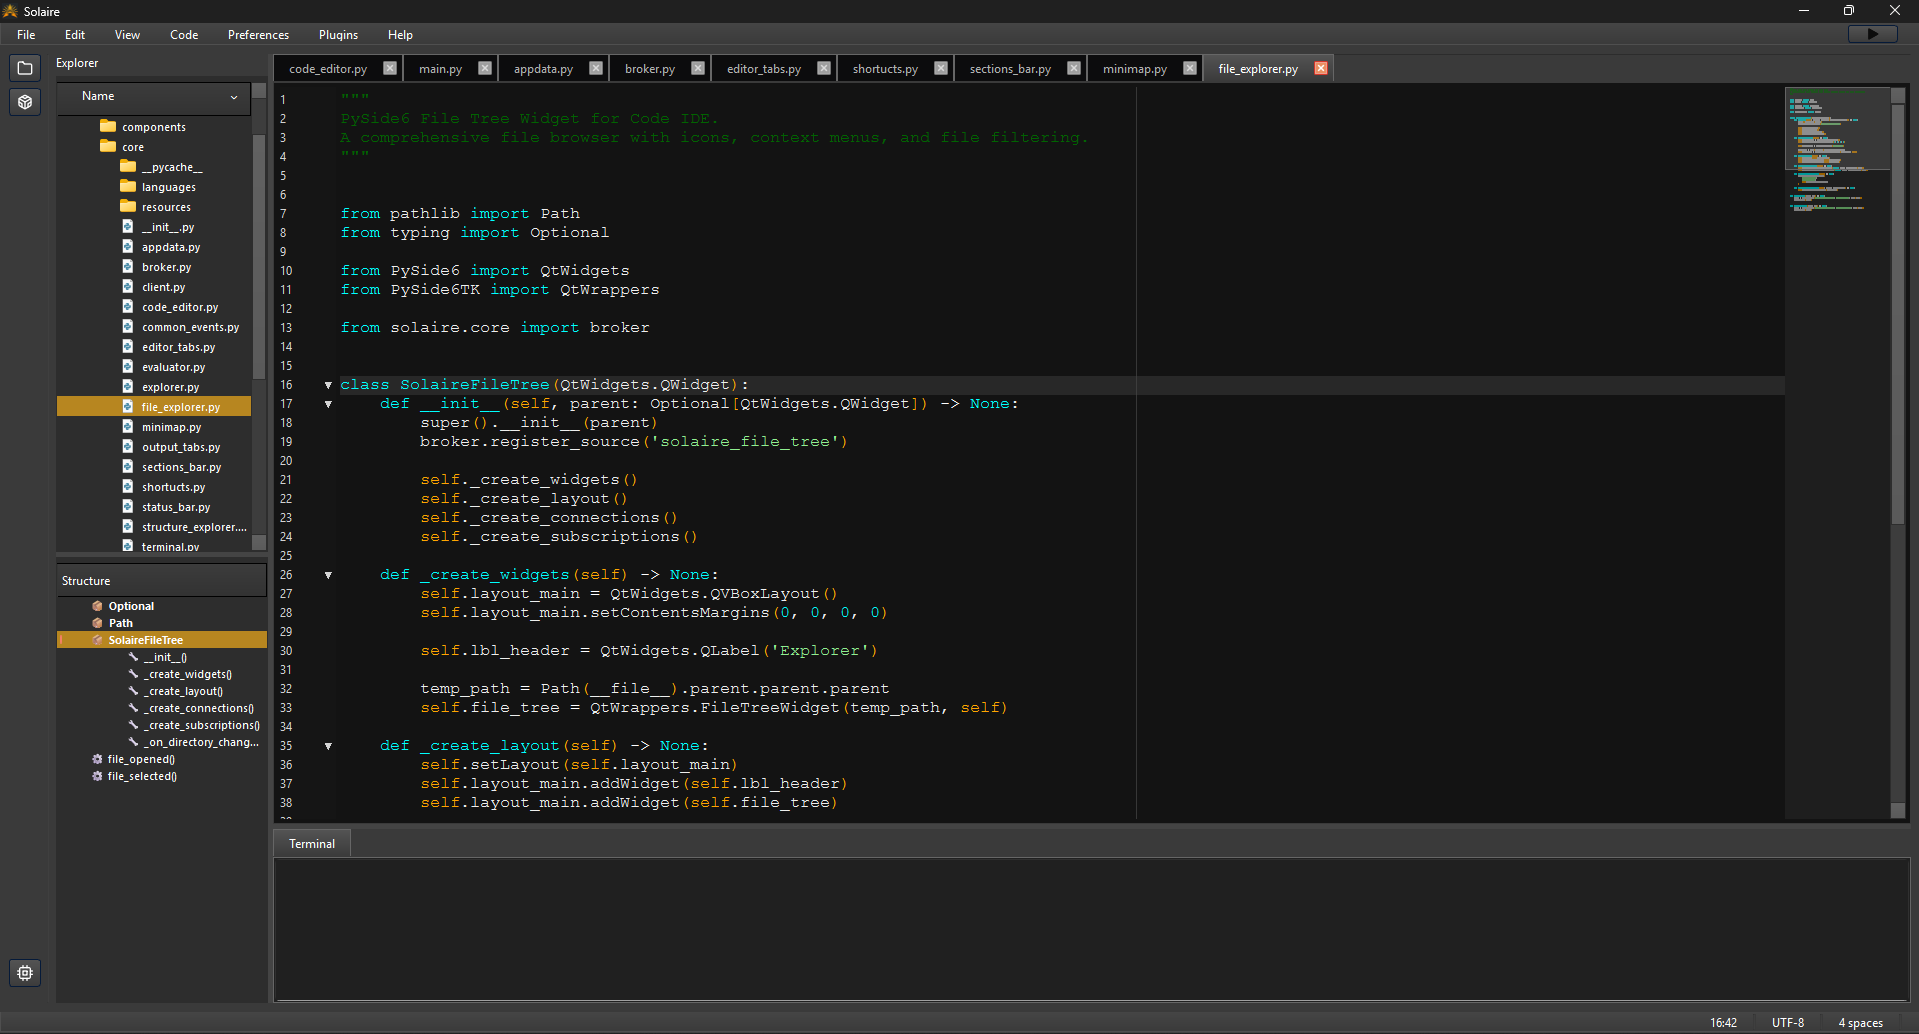Screen dimensions: 1919x1034
Task: Click the Optional class icon in Structure
Action: 98,606
